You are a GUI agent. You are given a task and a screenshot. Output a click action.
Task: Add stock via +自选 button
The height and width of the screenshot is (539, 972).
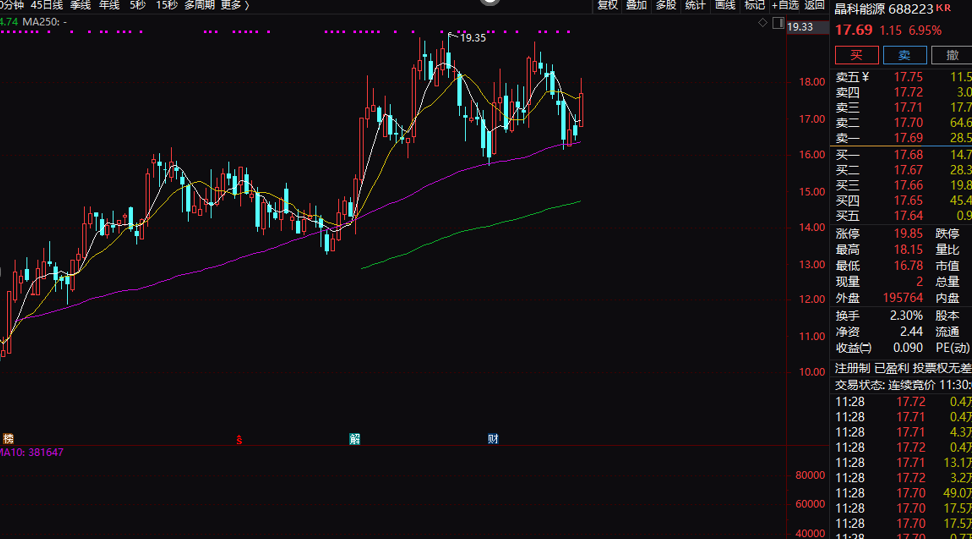coord(785,5)
